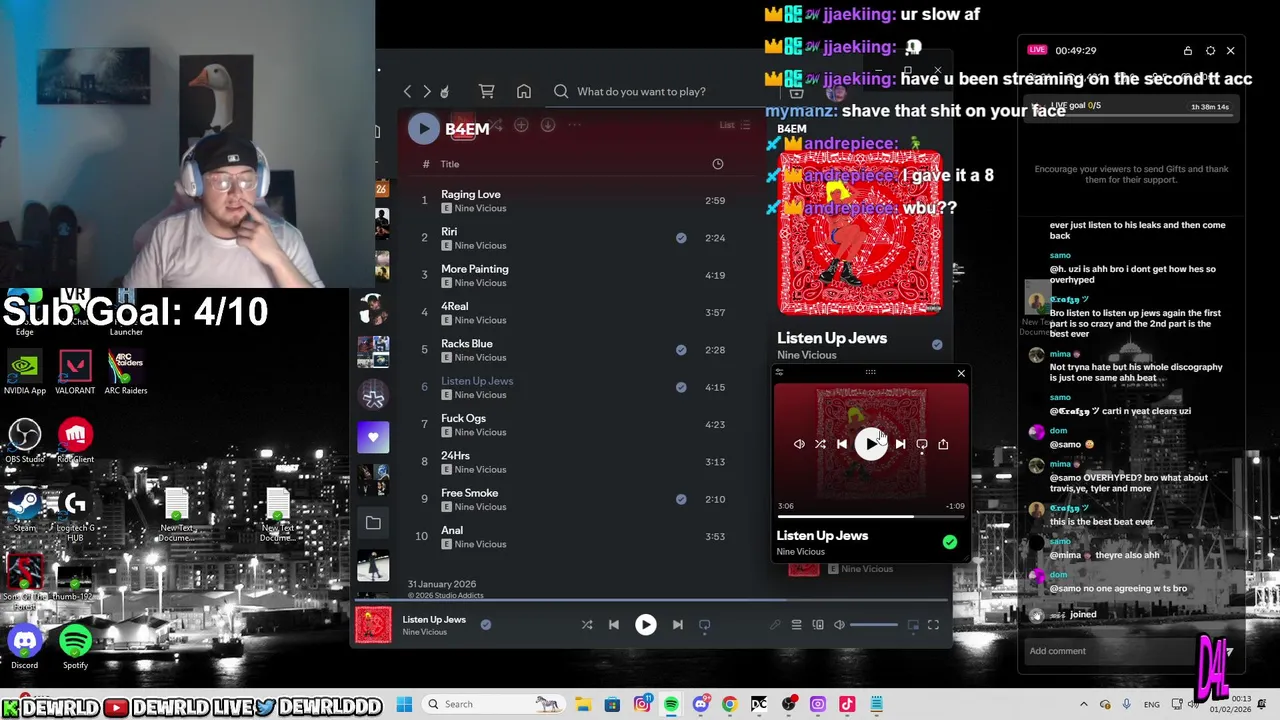The height and width of the screenshot is (720, 1280).
Task: Click the miniplayer progress bar
Action: (870, 517)
